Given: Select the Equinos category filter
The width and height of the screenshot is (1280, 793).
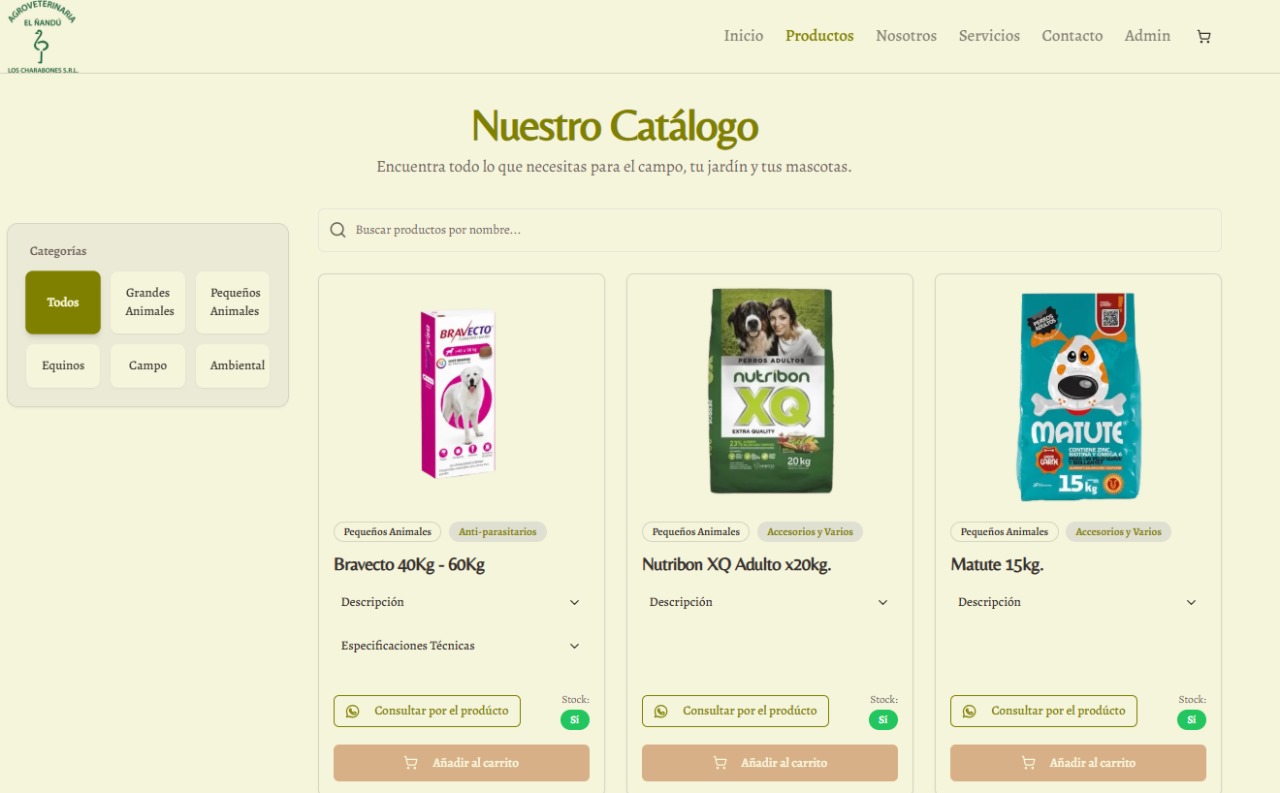Looking at the screenshot, I should (x=63, y=365).
